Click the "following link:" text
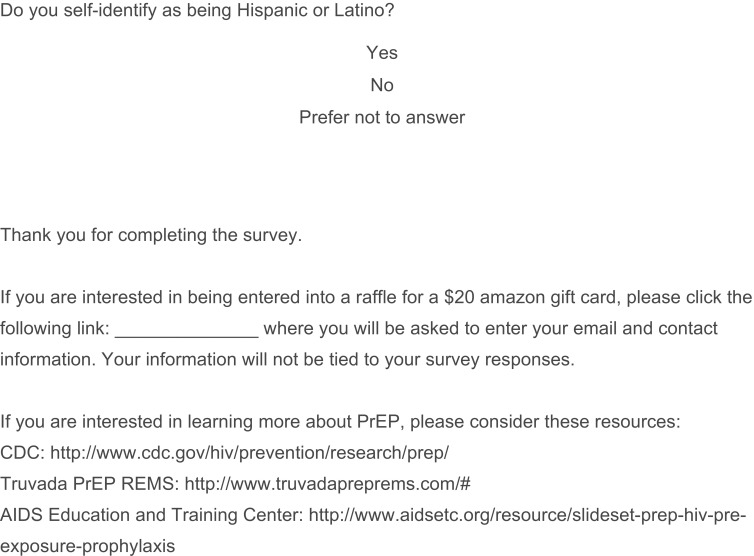754x556 pixels. tap(54, 329)
